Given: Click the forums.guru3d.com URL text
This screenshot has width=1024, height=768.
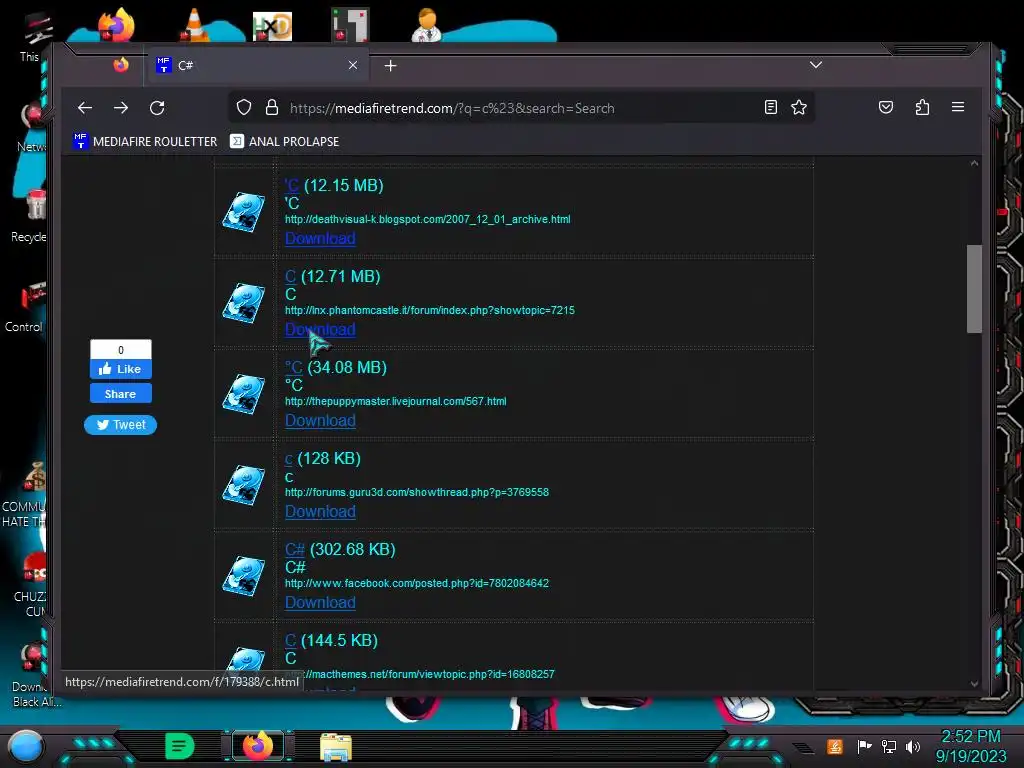Looking at the screenshot, I should coord(417,492).
